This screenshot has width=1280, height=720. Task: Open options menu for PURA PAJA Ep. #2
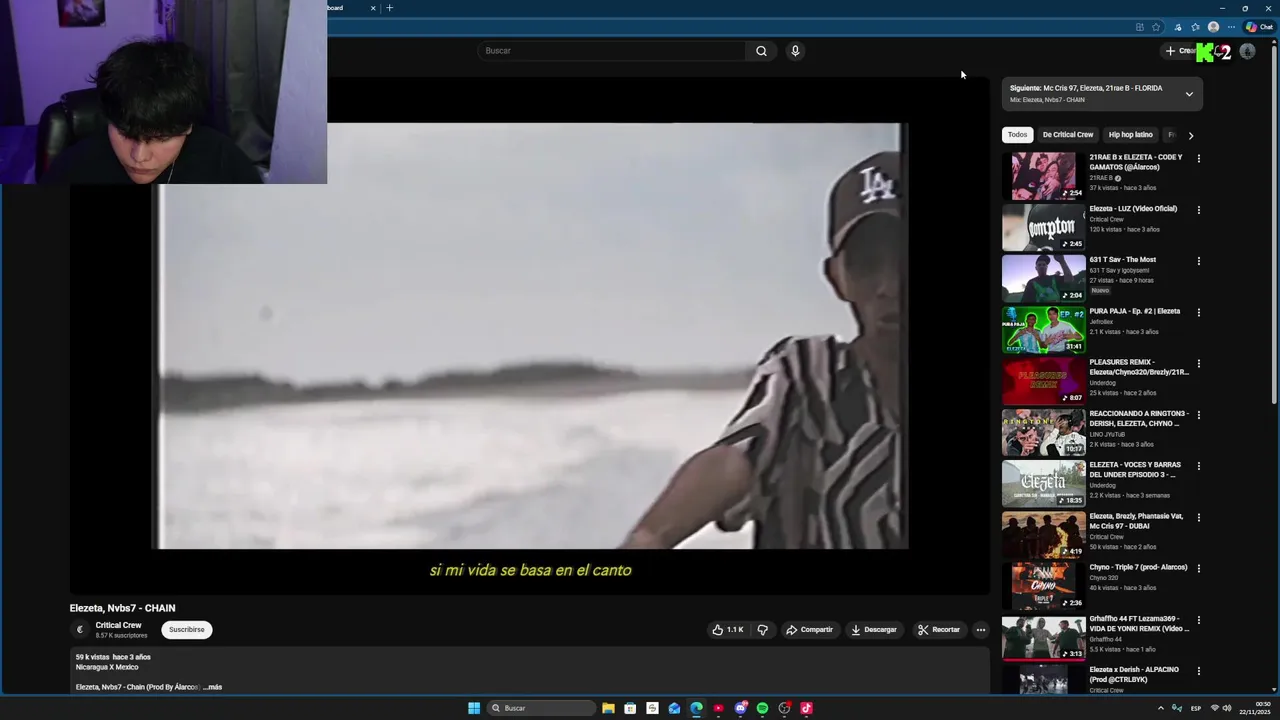(1199, 312)
